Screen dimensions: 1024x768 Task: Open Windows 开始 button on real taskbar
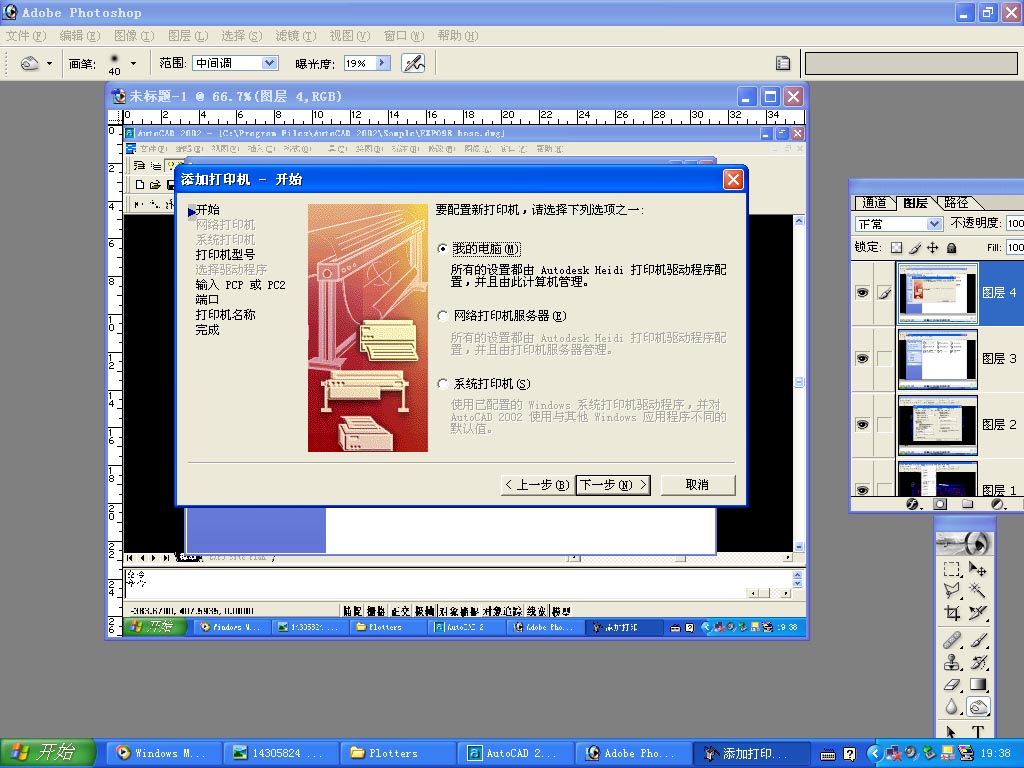(x=47, y=753)
